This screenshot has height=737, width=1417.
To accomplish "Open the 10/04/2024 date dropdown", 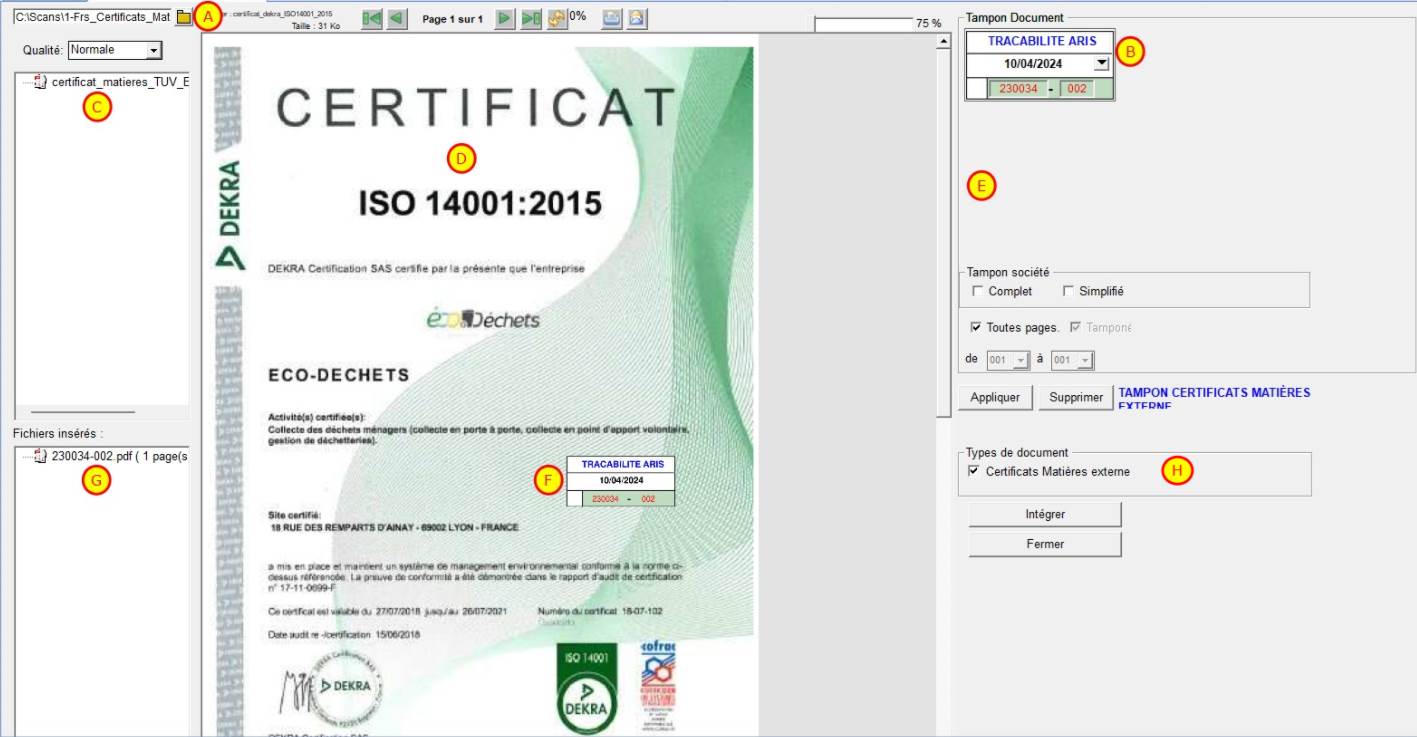I will (1101, 63).
